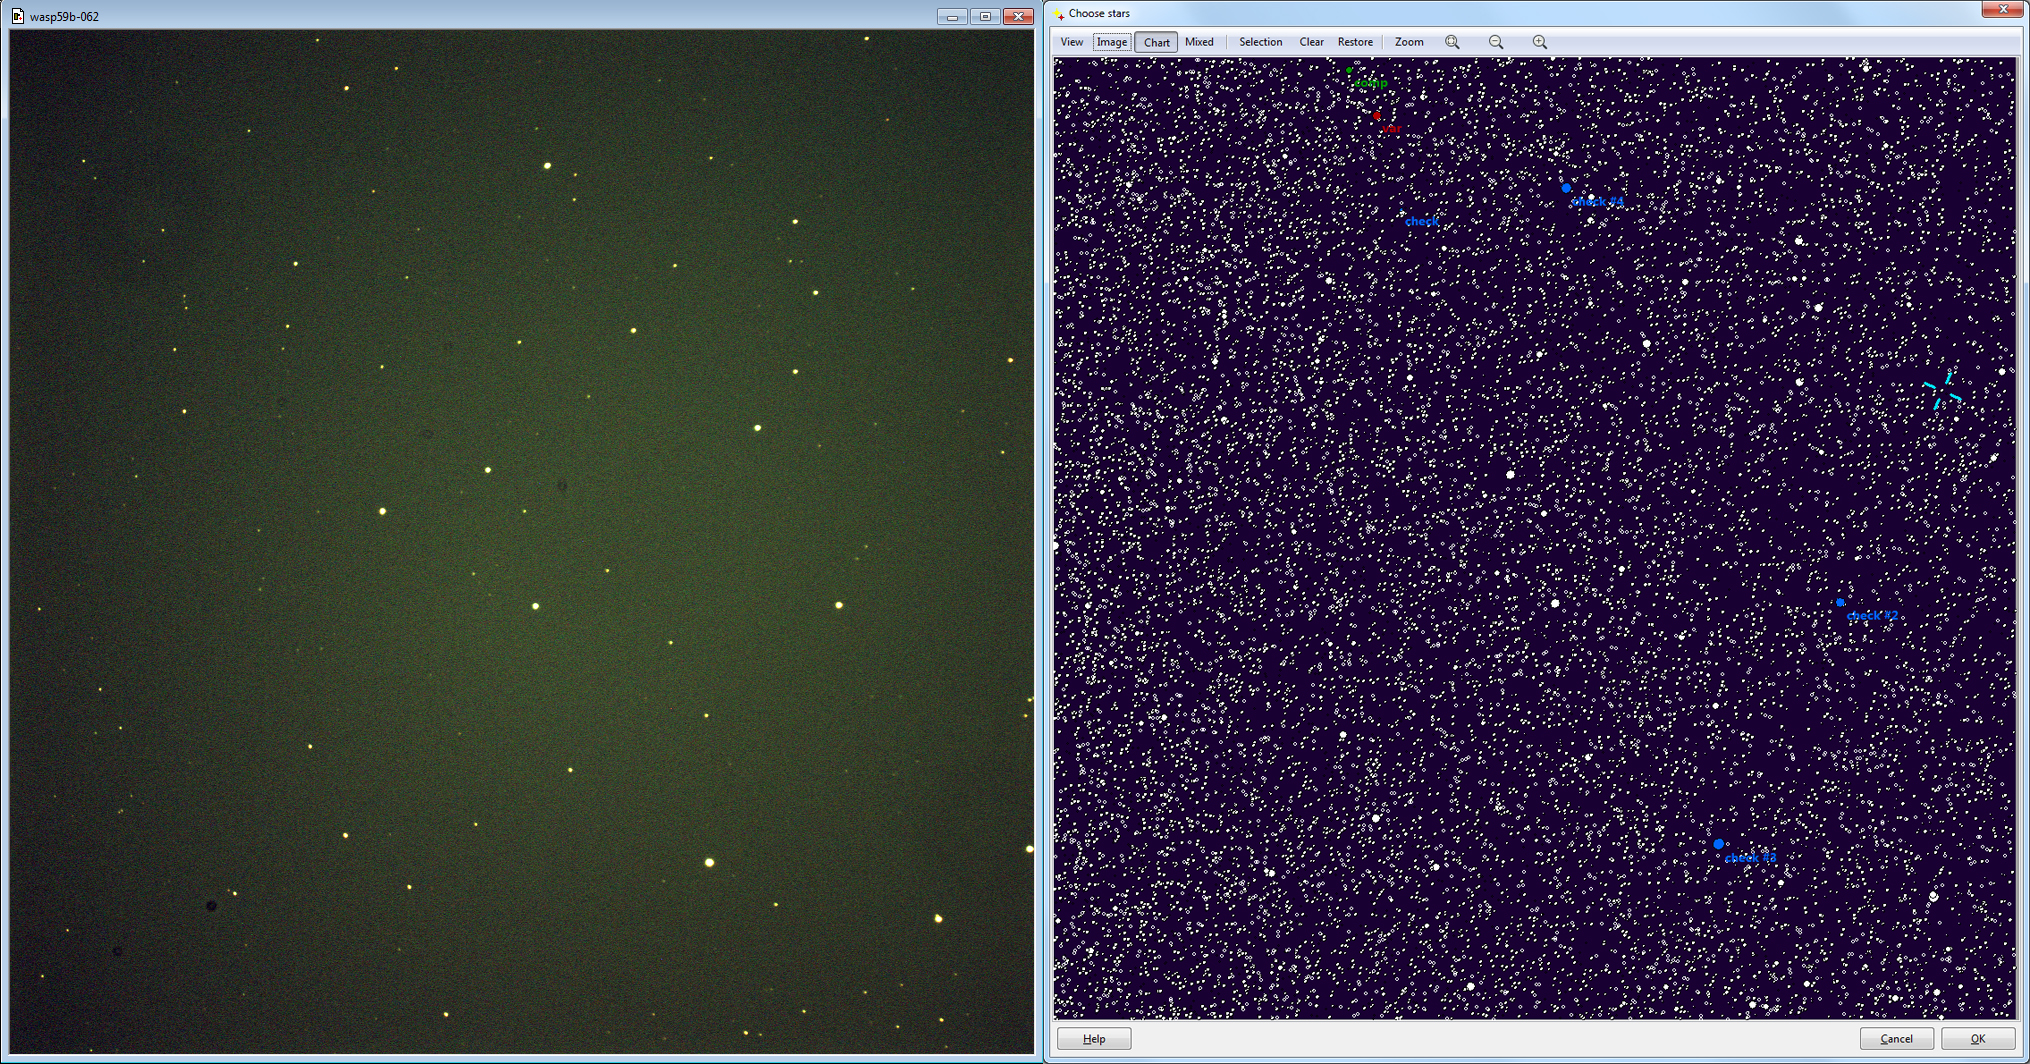2030x1064 pixels.
Task: Click Clear in the Choose stars toolbar
Action: pos(1311,42)
